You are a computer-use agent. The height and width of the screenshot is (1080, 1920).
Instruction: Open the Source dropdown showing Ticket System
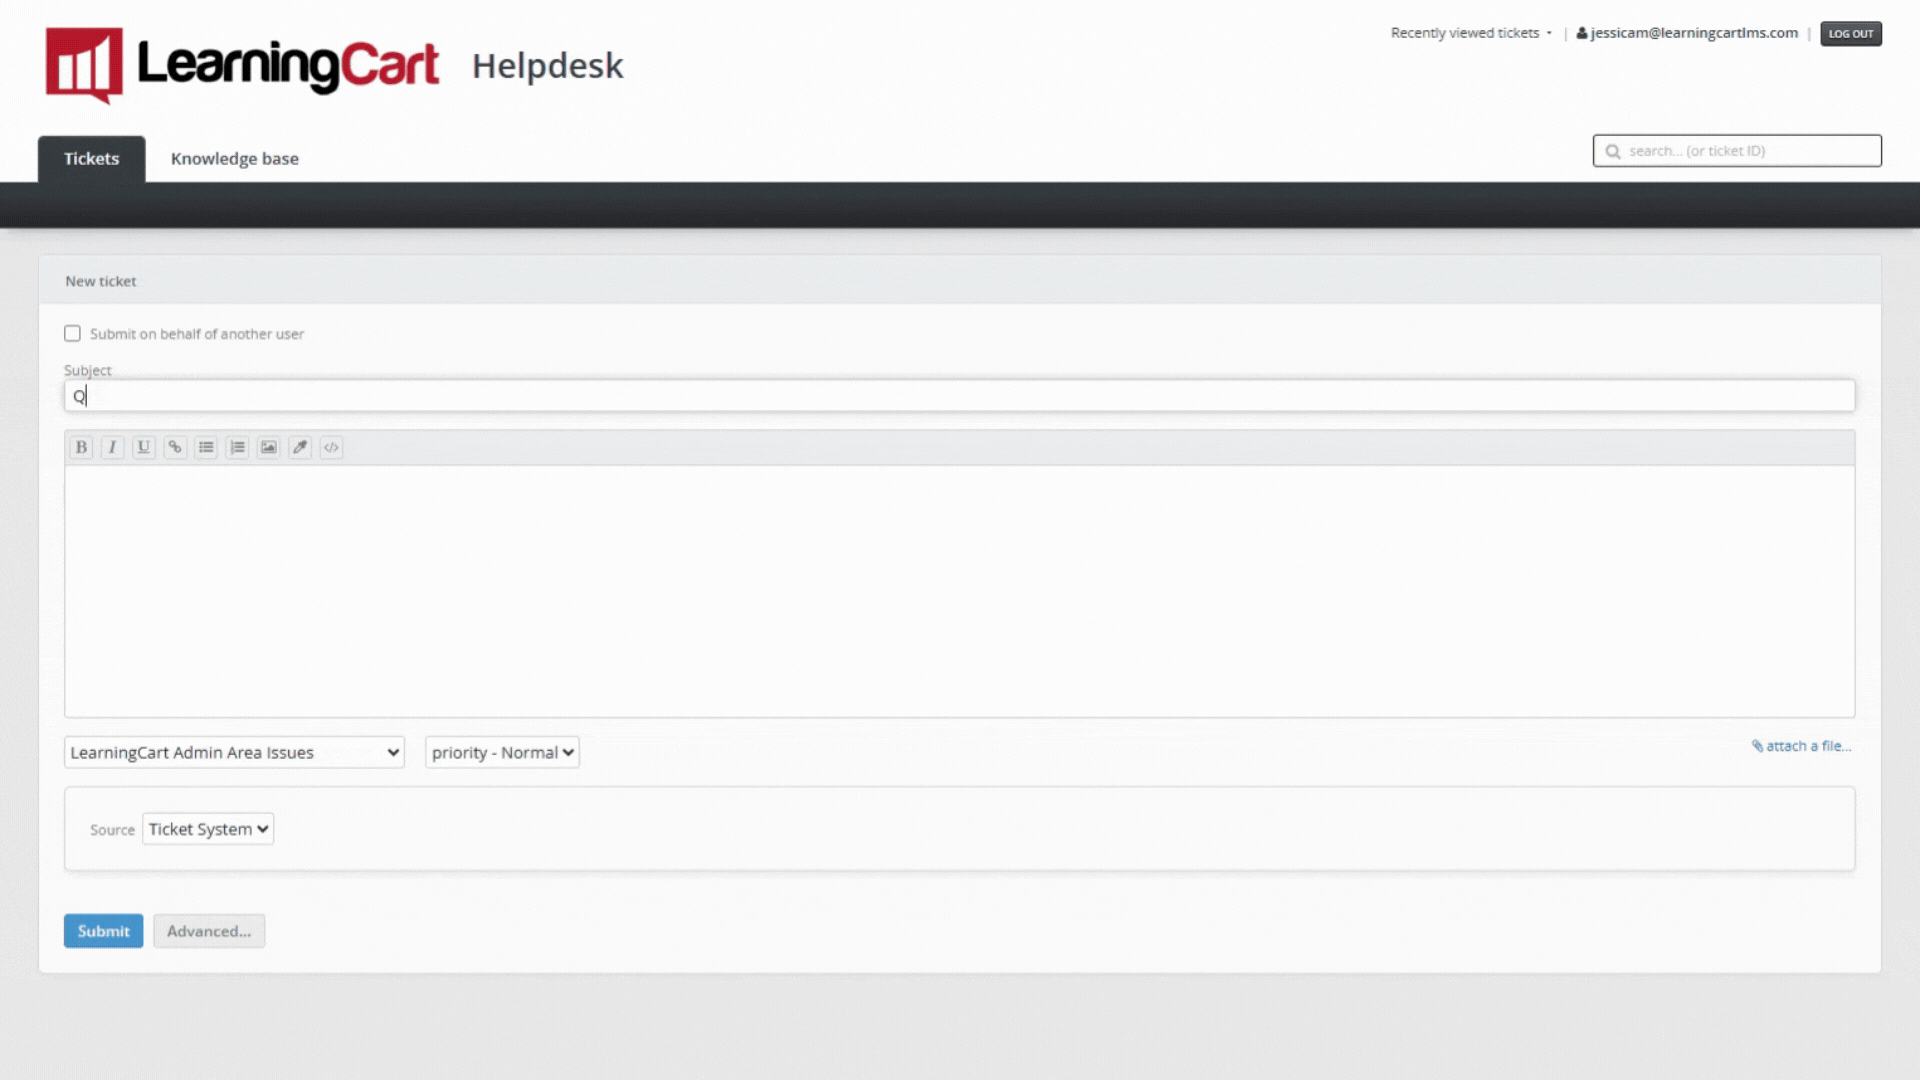point(207,828)
